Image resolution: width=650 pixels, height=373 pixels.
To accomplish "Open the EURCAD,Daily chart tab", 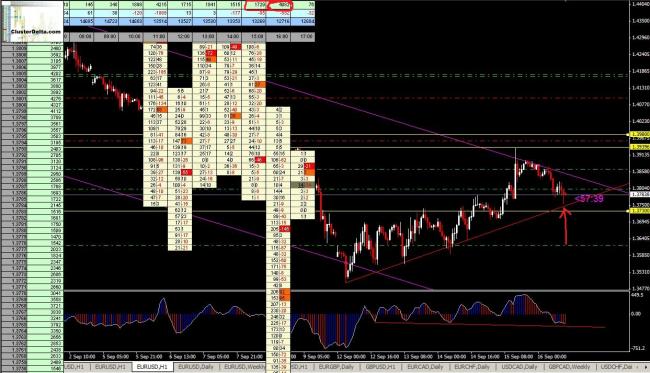I will pyautogui.click(x=425, y=367).
